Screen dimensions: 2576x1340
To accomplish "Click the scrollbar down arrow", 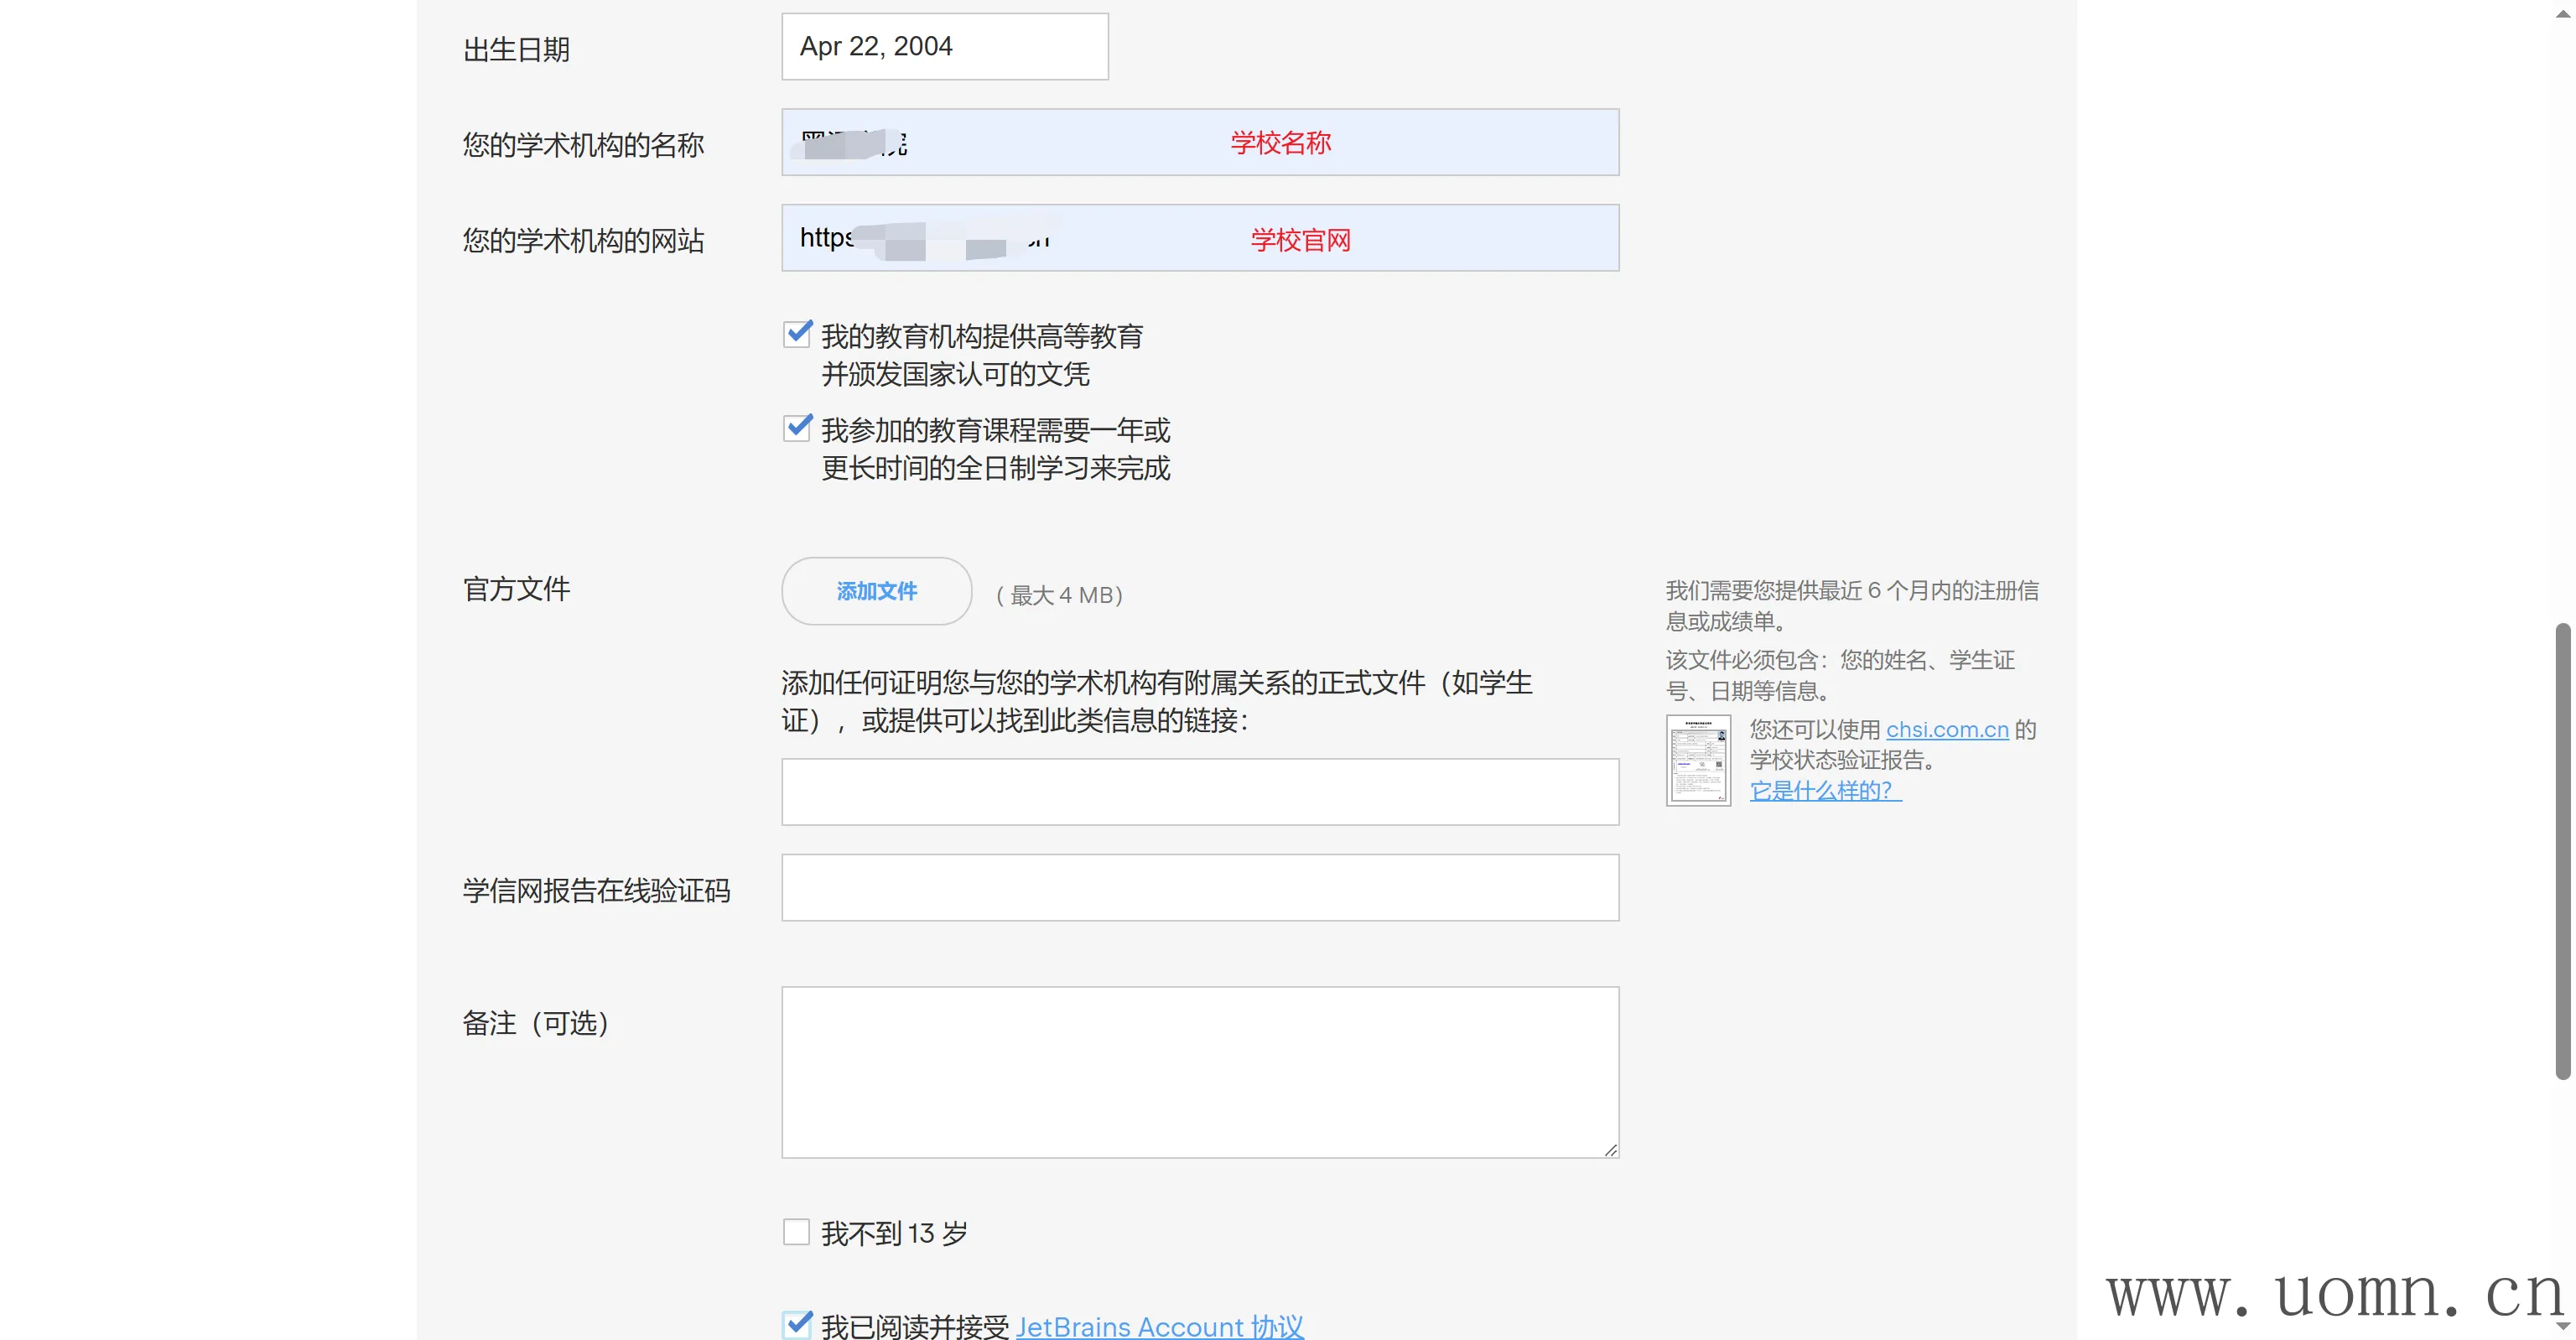I will (2562, 1326).
